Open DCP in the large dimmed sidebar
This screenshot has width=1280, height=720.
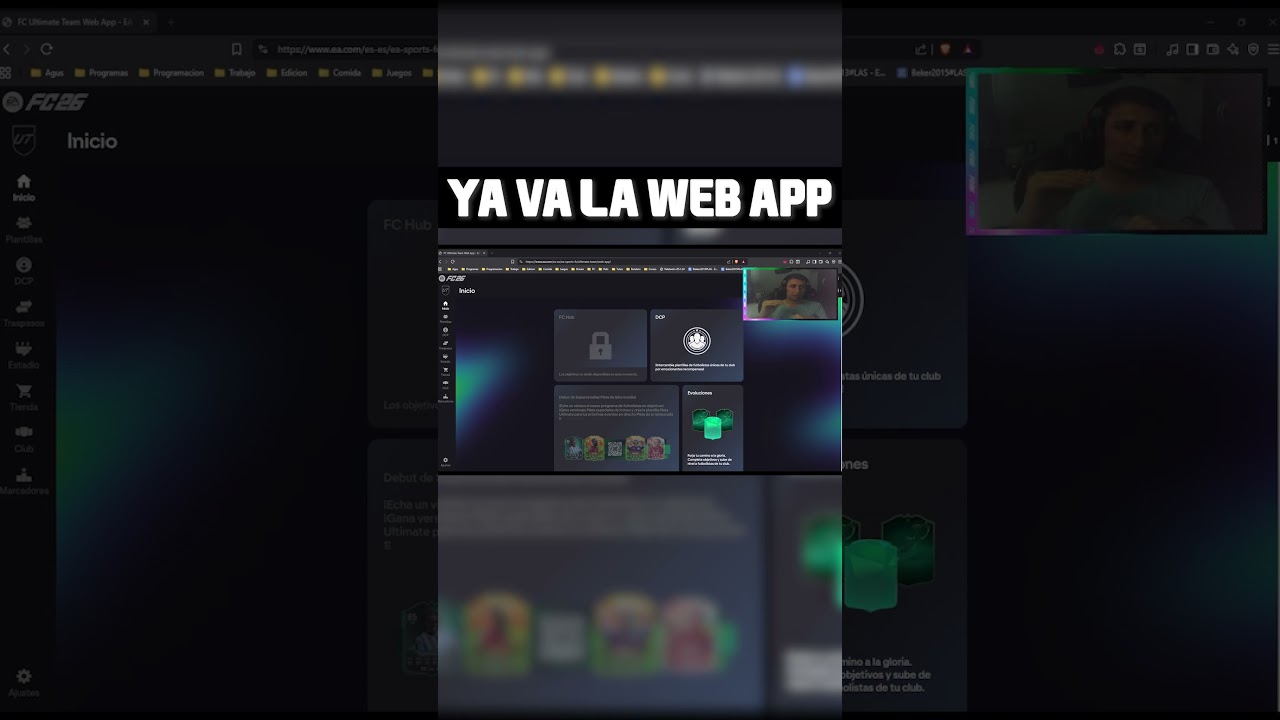[x=23, y=272]
